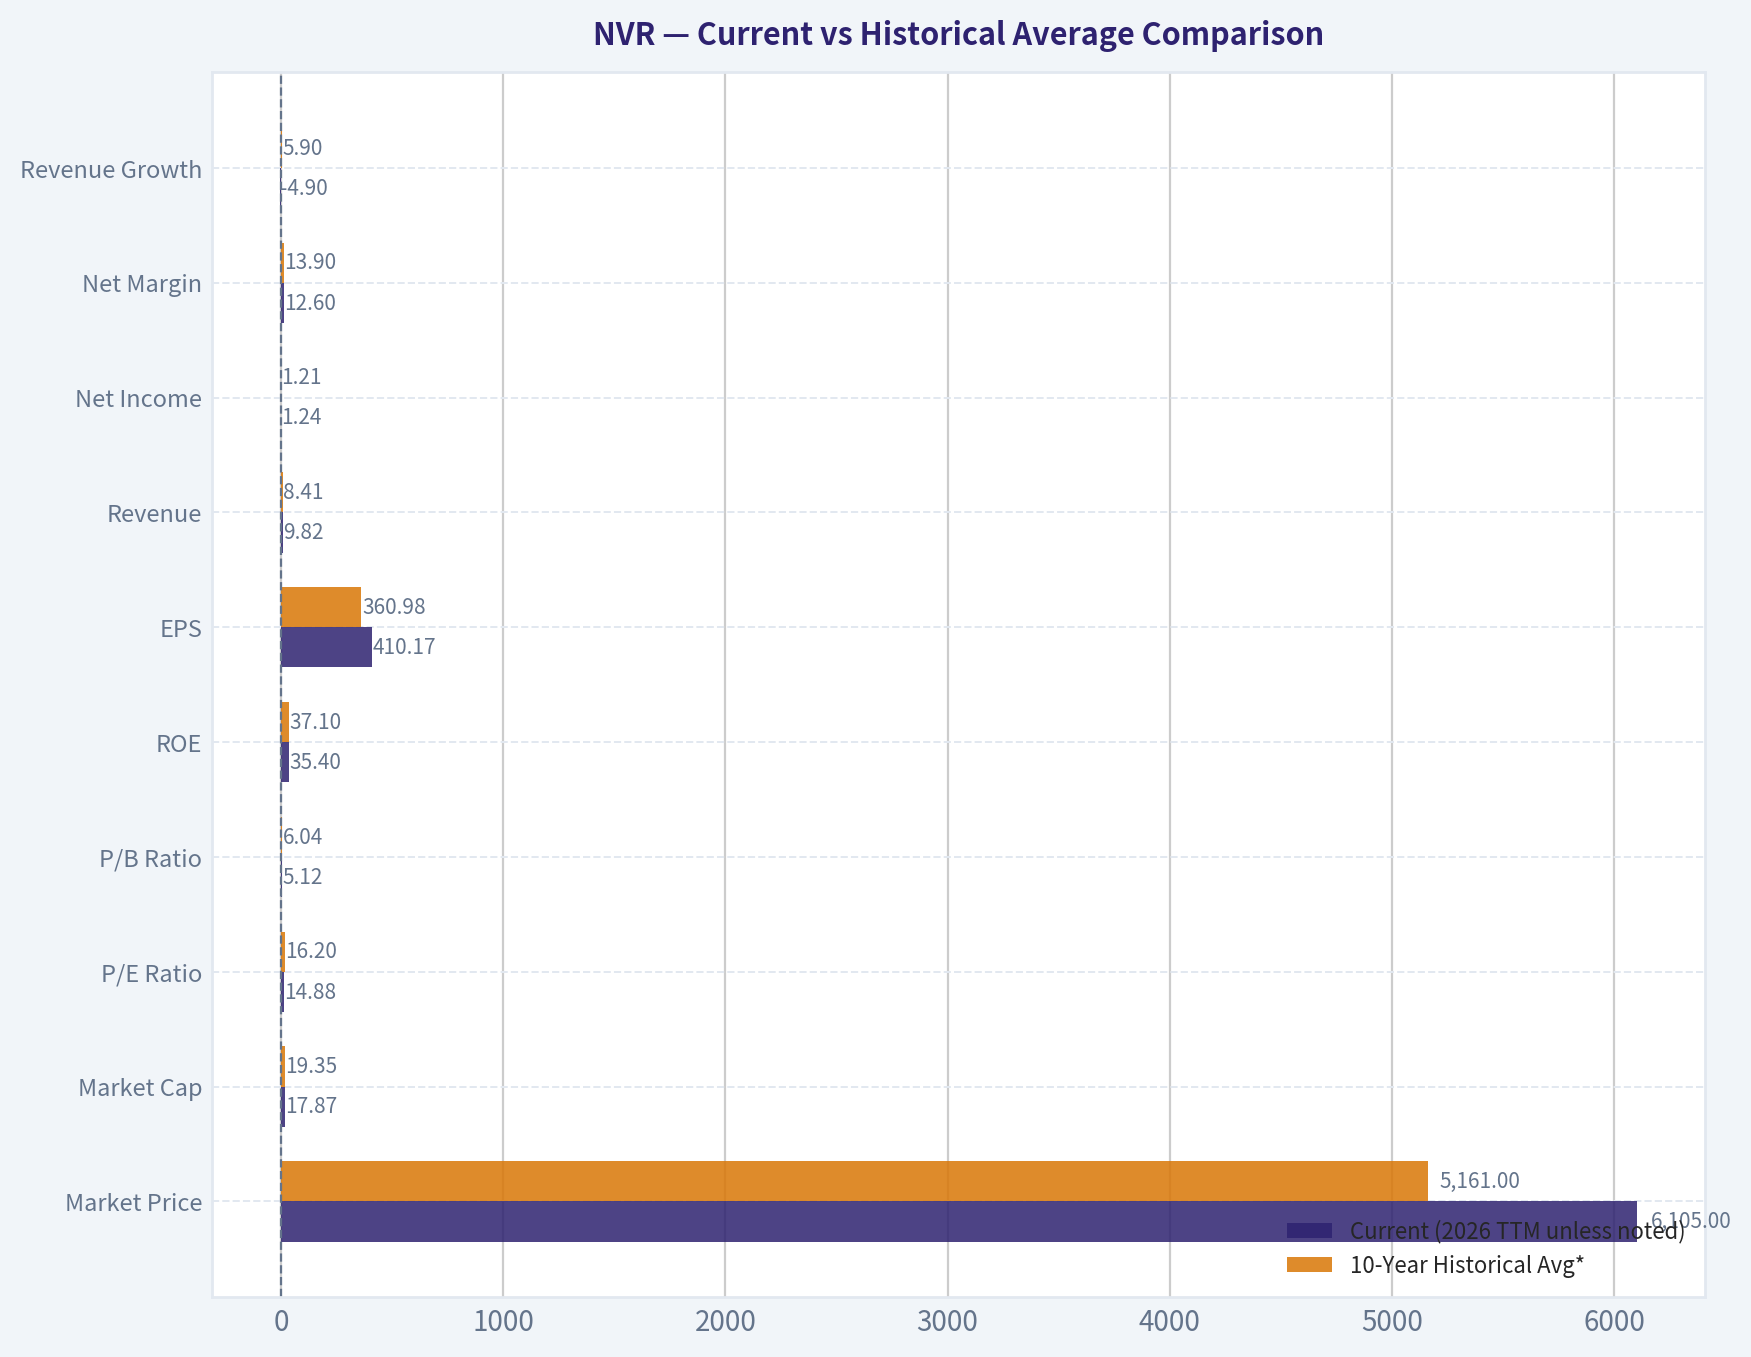Viewport: 1751px width, 1357px height.
Task: Click the x-axis tick label '3000'
Action: (947, 1322)
